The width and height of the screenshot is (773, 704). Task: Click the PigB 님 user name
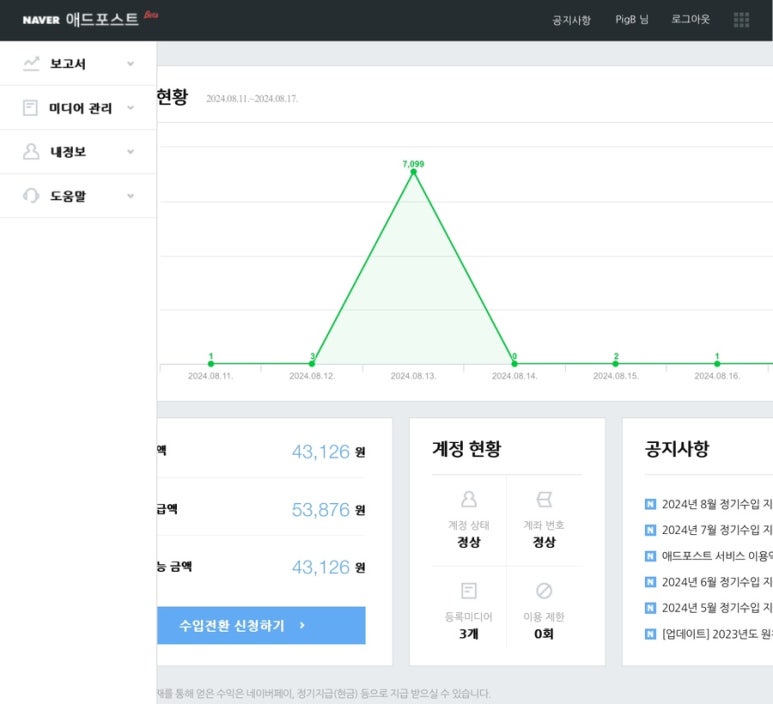631,20
